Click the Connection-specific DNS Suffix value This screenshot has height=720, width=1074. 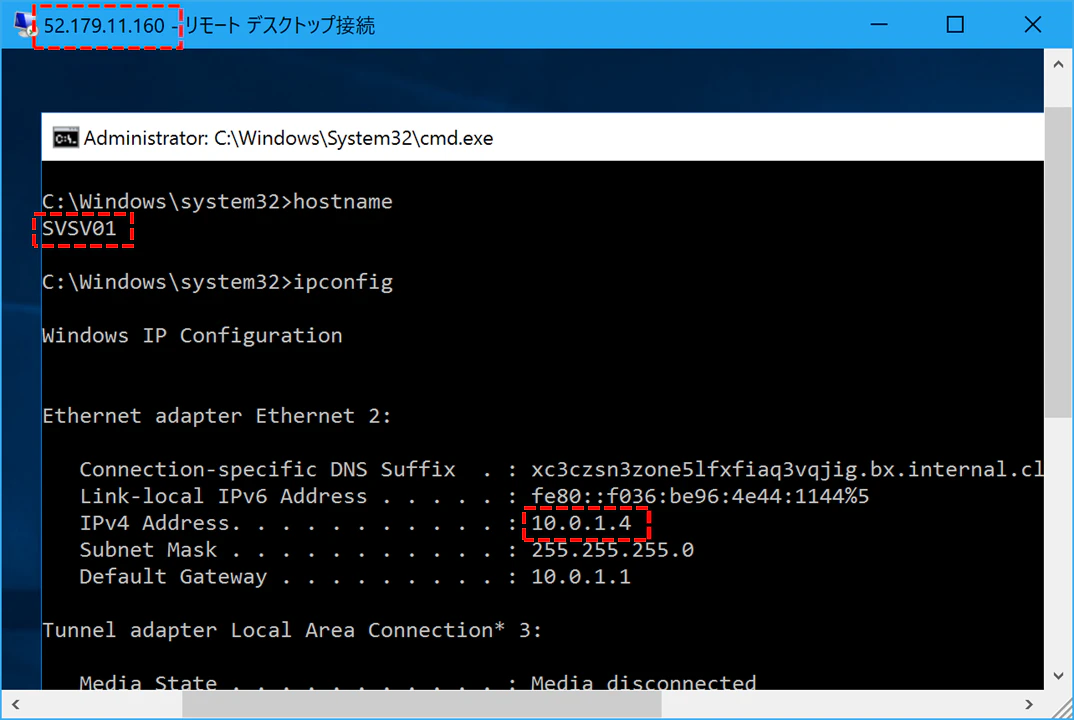(x=787, y=469)
